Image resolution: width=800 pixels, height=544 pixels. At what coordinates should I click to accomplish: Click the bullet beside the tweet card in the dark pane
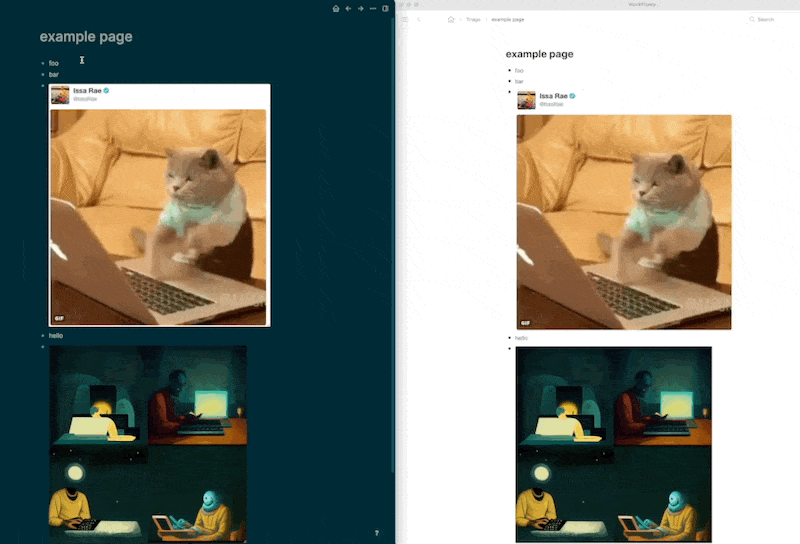tap(42, 86)
